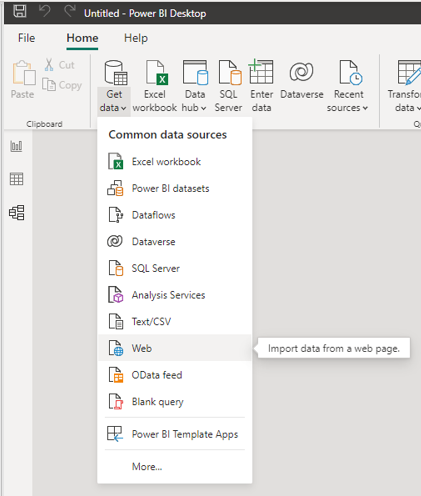Click More... for additional data sources

[x=174, y=466]
